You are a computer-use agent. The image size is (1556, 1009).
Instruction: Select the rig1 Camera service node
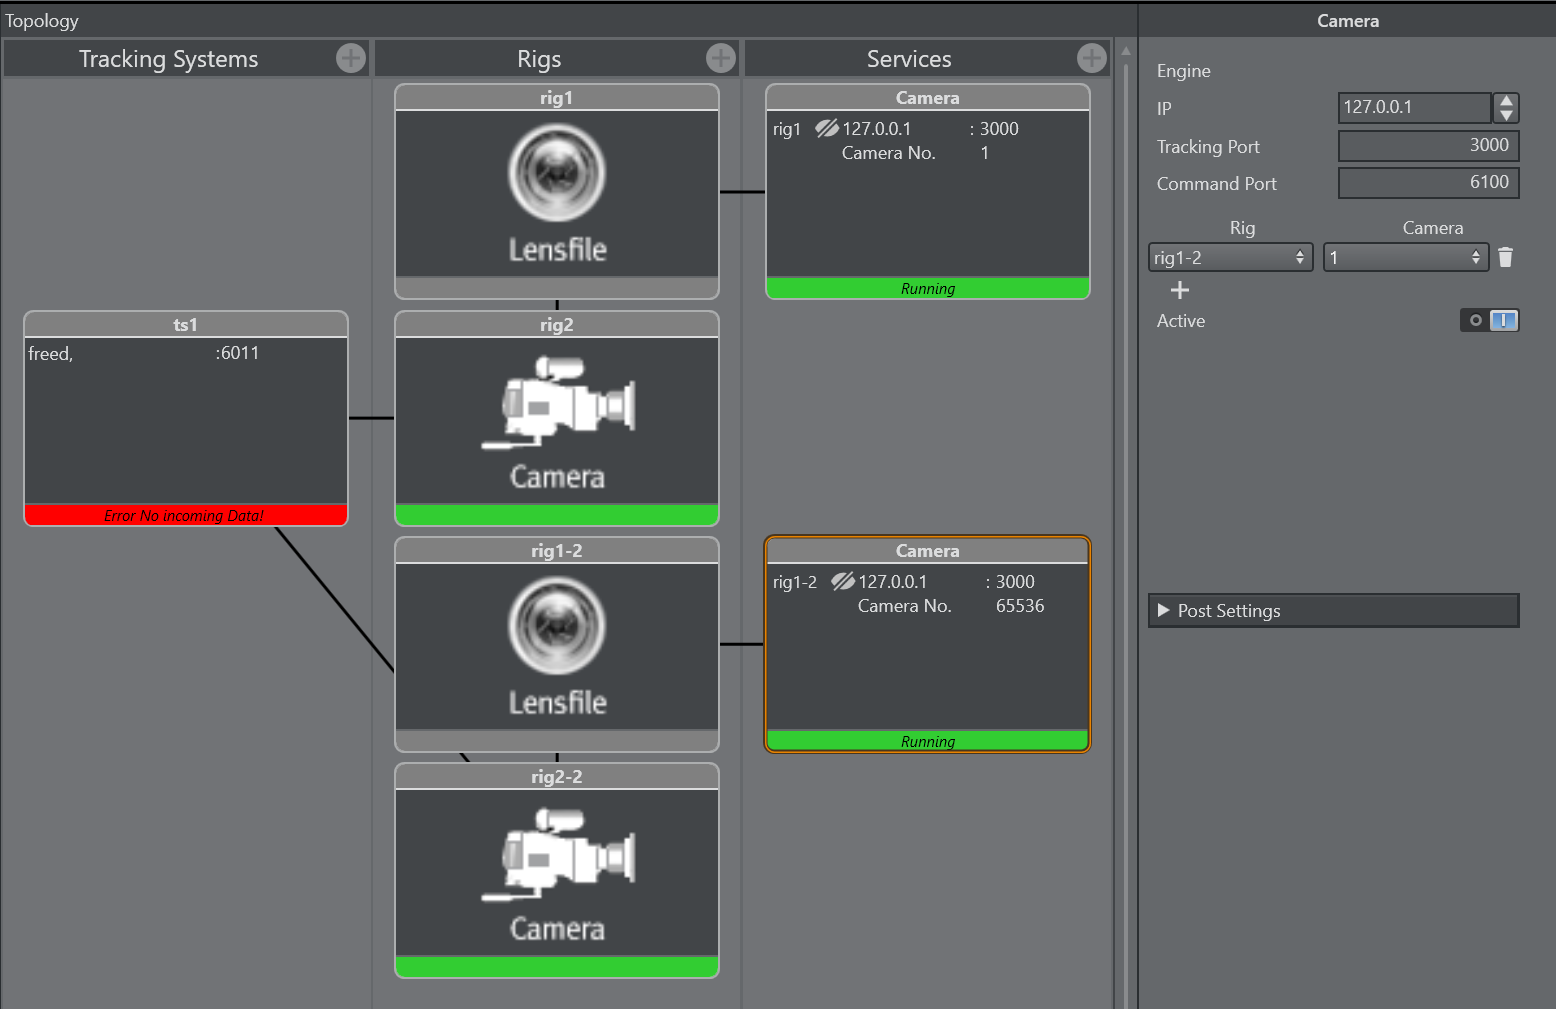927,191
